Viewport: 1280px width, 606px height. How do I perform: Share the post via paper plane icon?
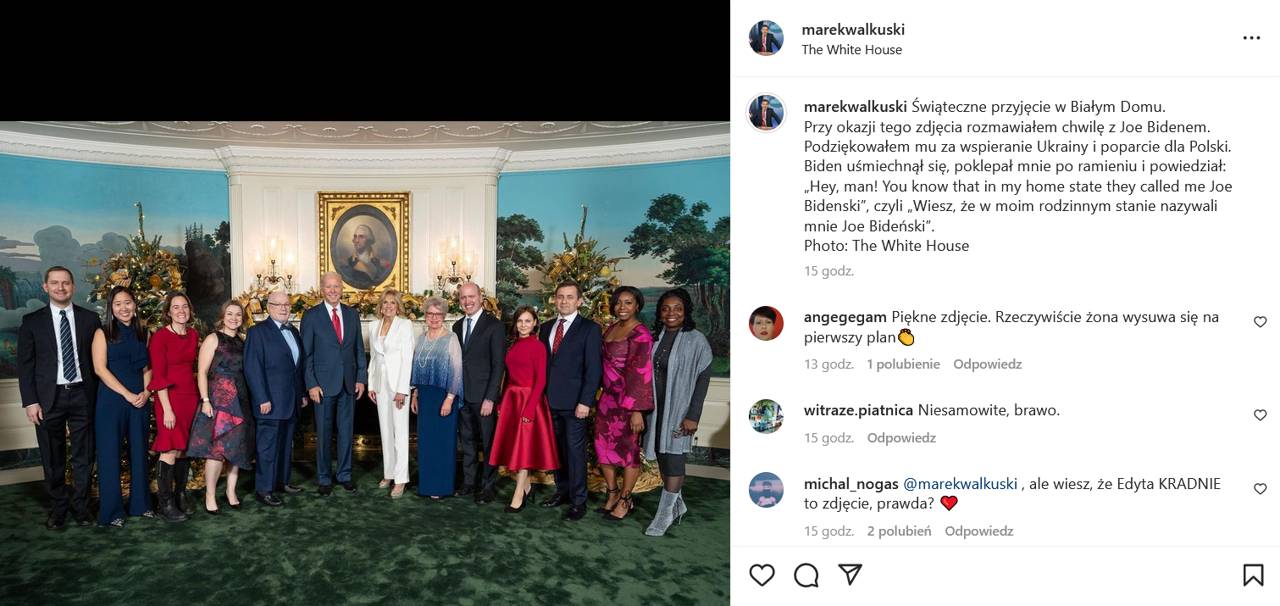click(850, 575)
